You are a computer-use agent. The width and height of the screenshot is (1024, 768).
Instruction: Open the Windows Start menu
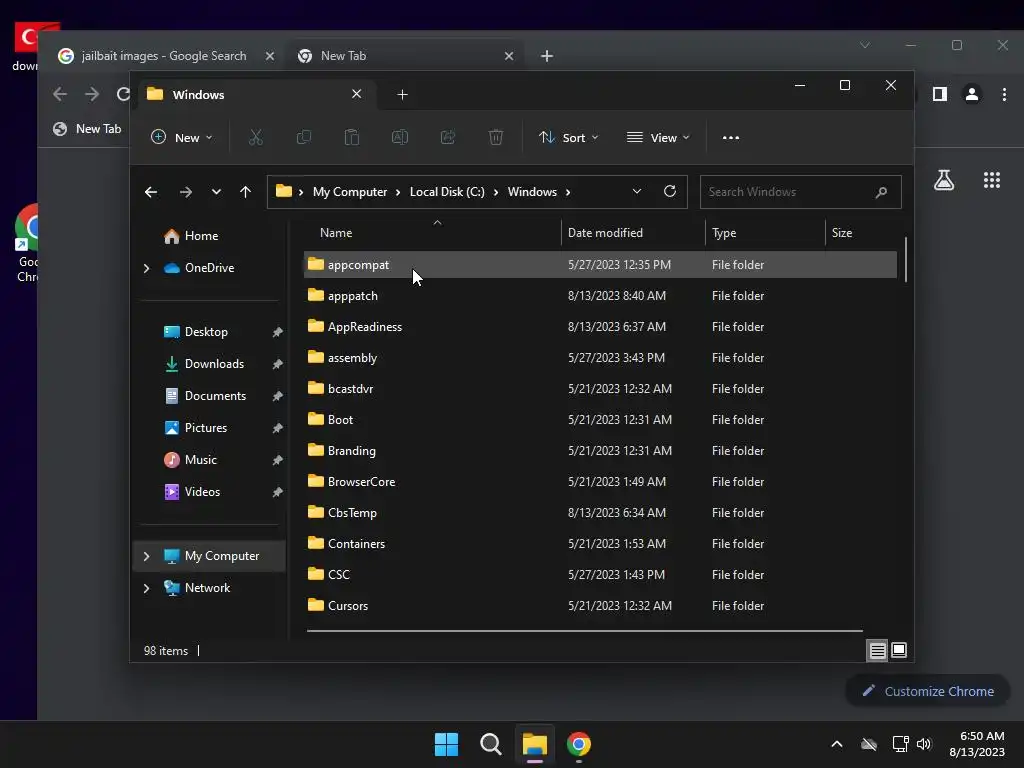point(447,744)
